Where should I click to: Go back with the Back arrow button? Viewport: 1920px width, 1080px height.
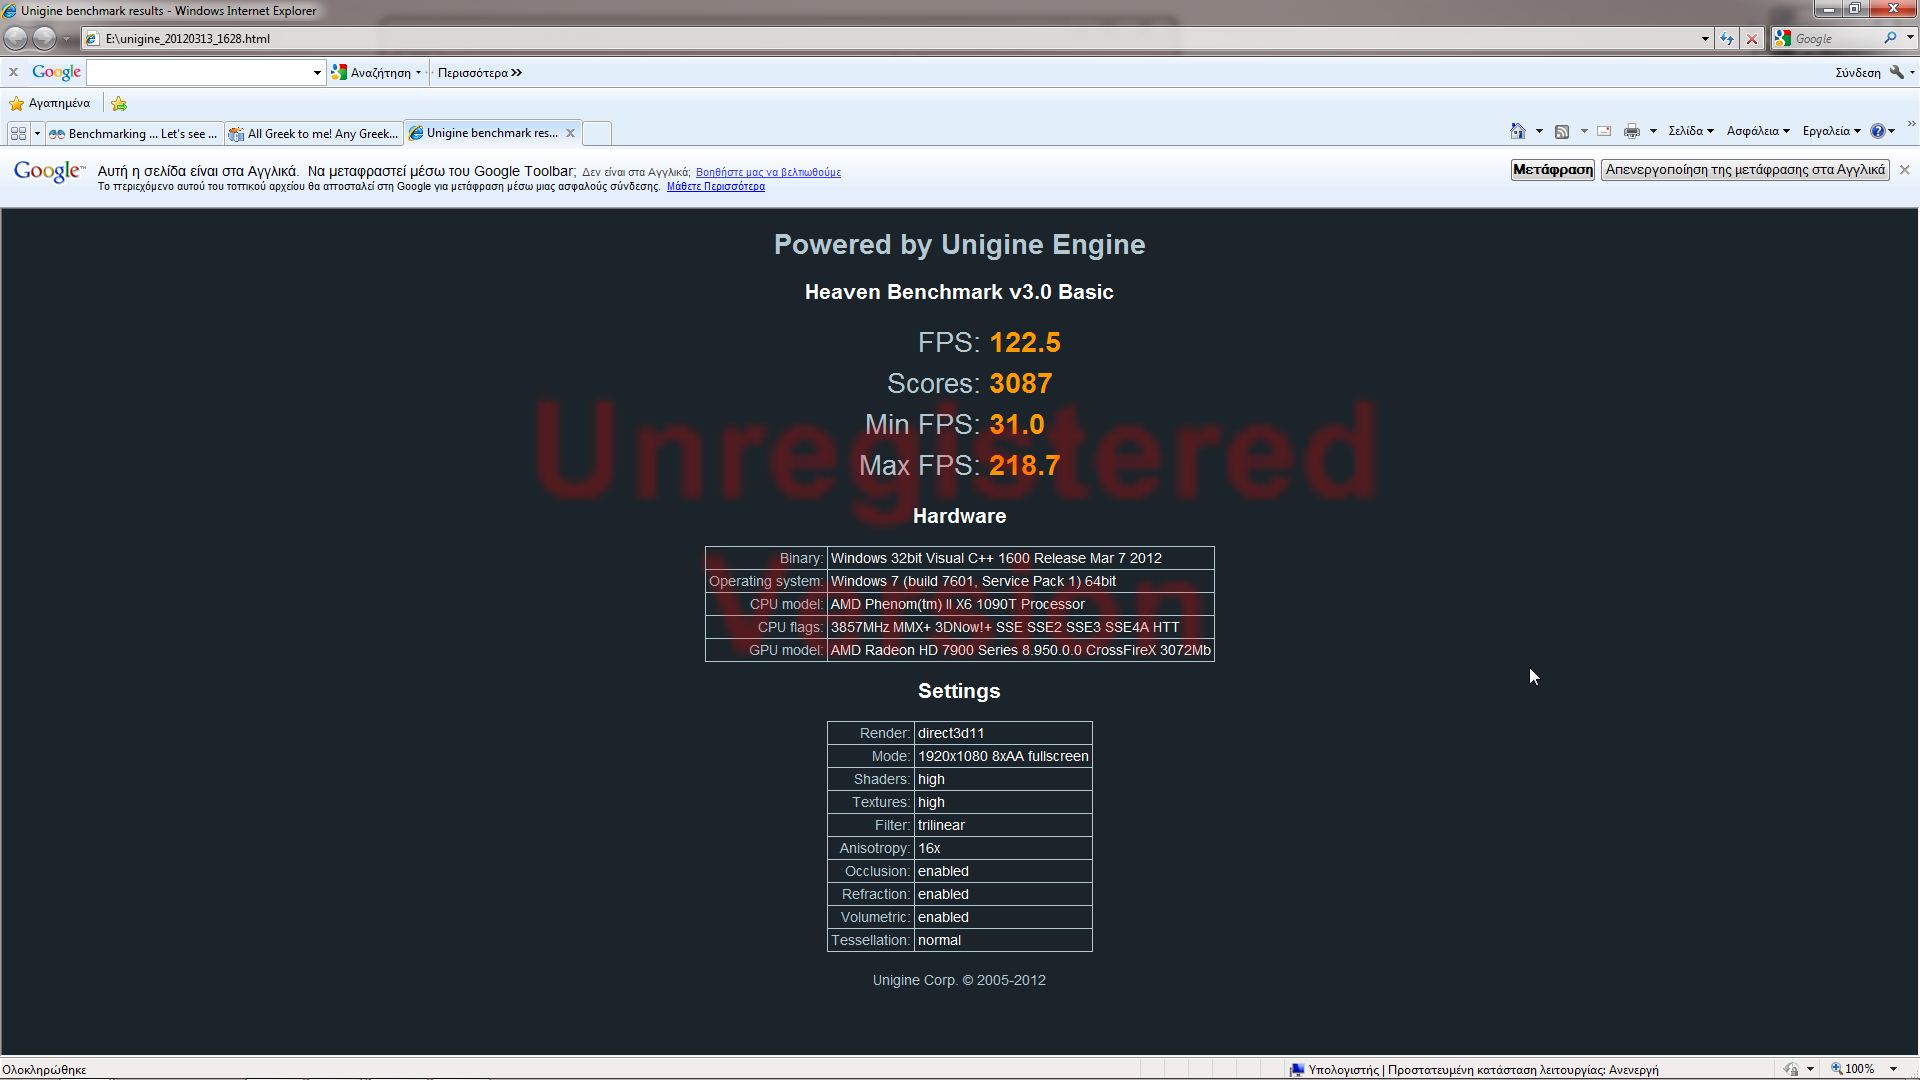(x=16, y=38)
